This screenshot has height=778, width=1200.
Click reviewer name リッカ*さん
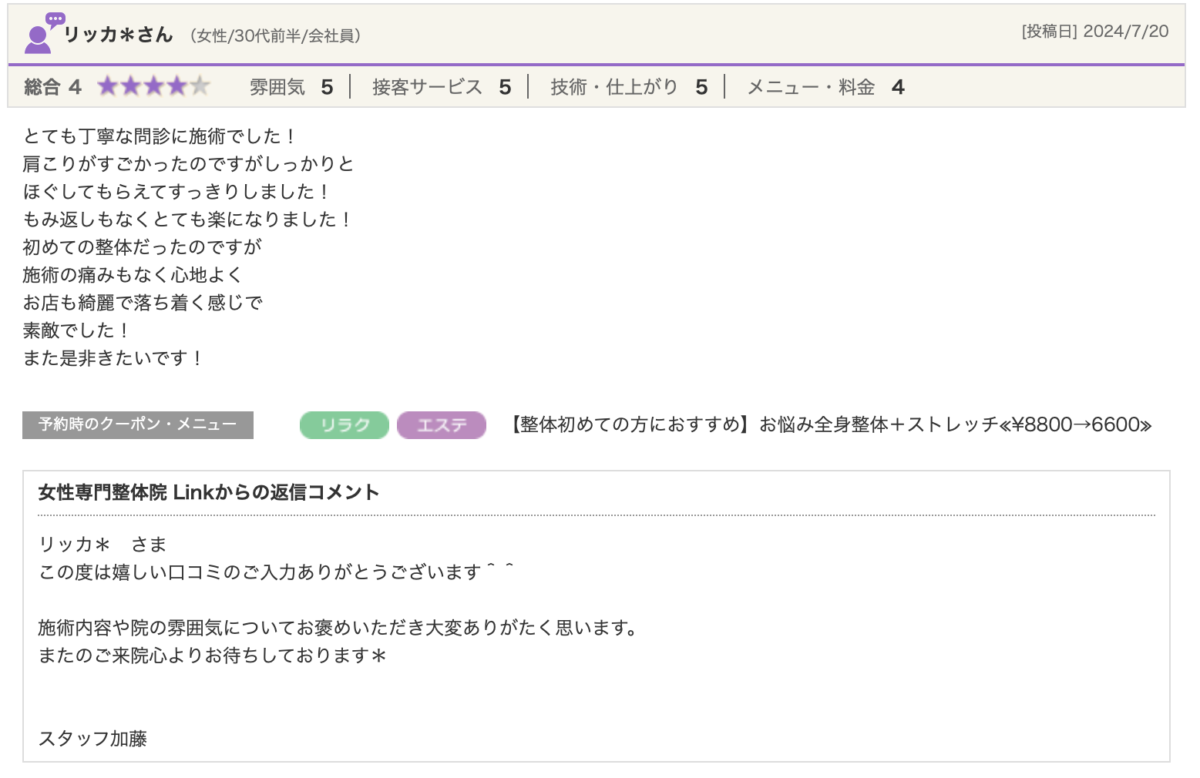click(118, 35)
